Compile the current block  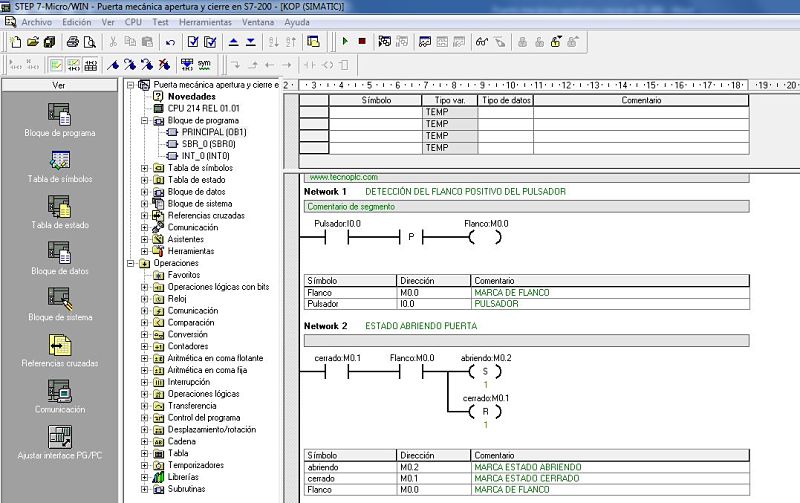pyautogui.click(x=193, y=42)
